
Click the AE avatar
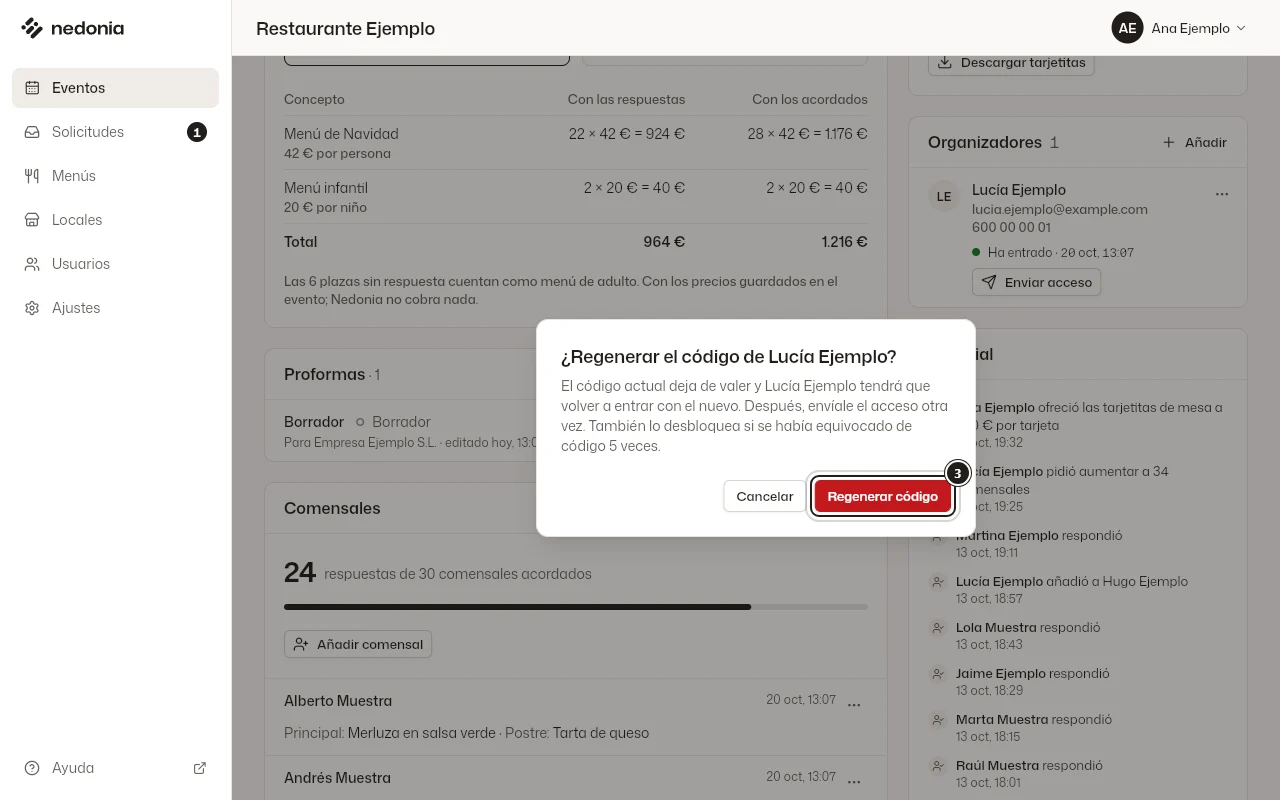(1127, 28)
